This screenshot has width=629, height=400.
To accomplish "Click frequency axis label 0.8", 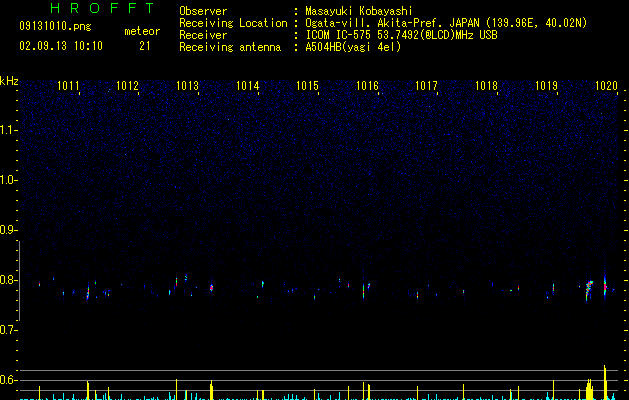I will 9,280.
